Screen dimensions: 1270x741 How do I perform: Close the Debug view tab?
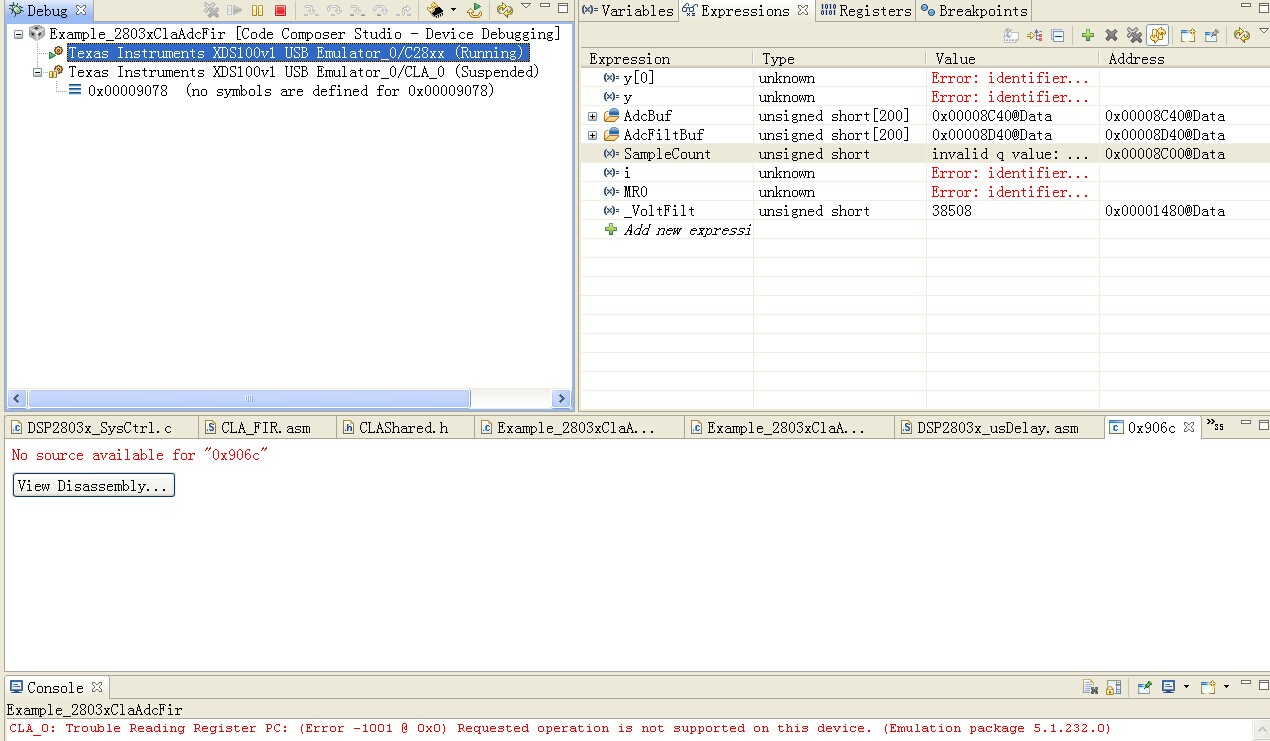[x=81, y=11]
